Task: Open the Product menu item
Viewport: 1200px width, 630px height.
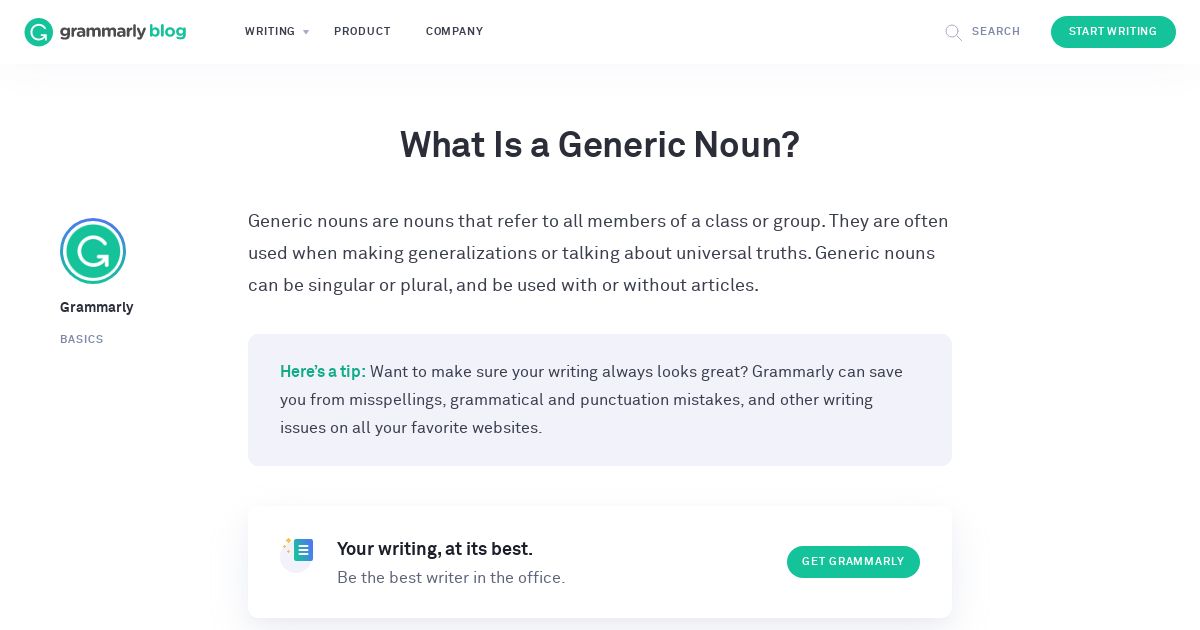Action: [362, 32]
